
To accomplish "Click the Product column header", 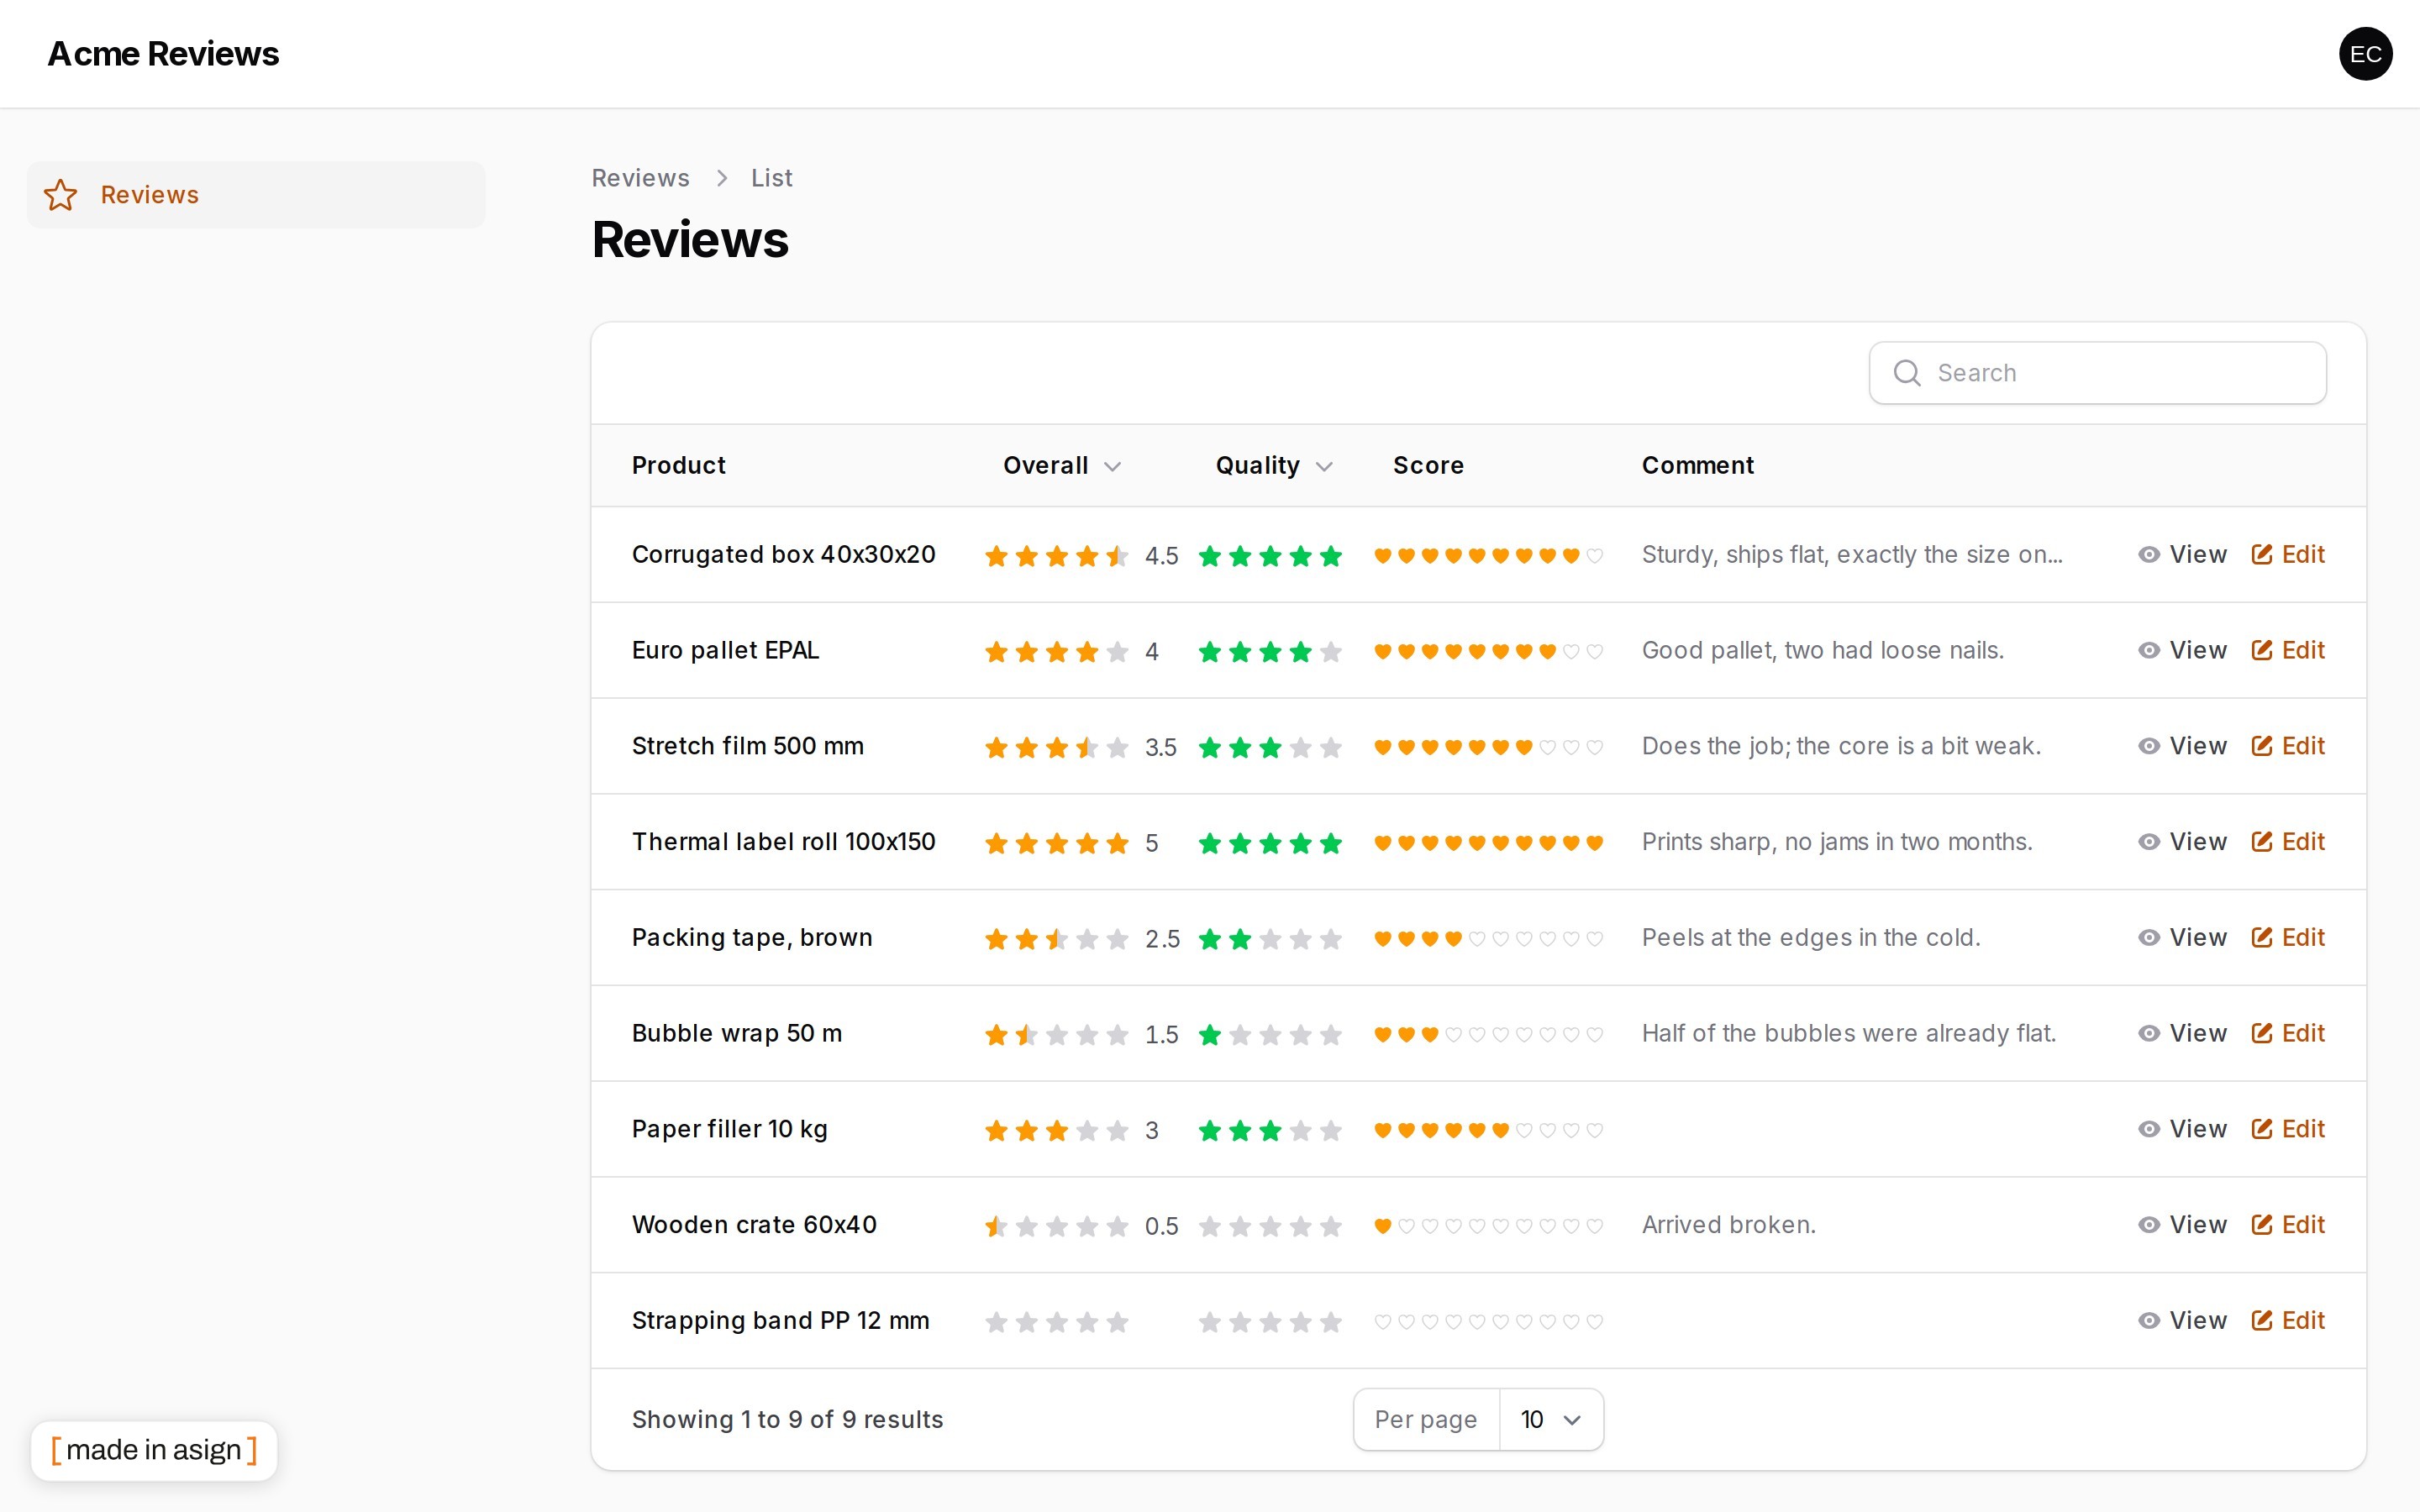I will [x=678, y=466].
